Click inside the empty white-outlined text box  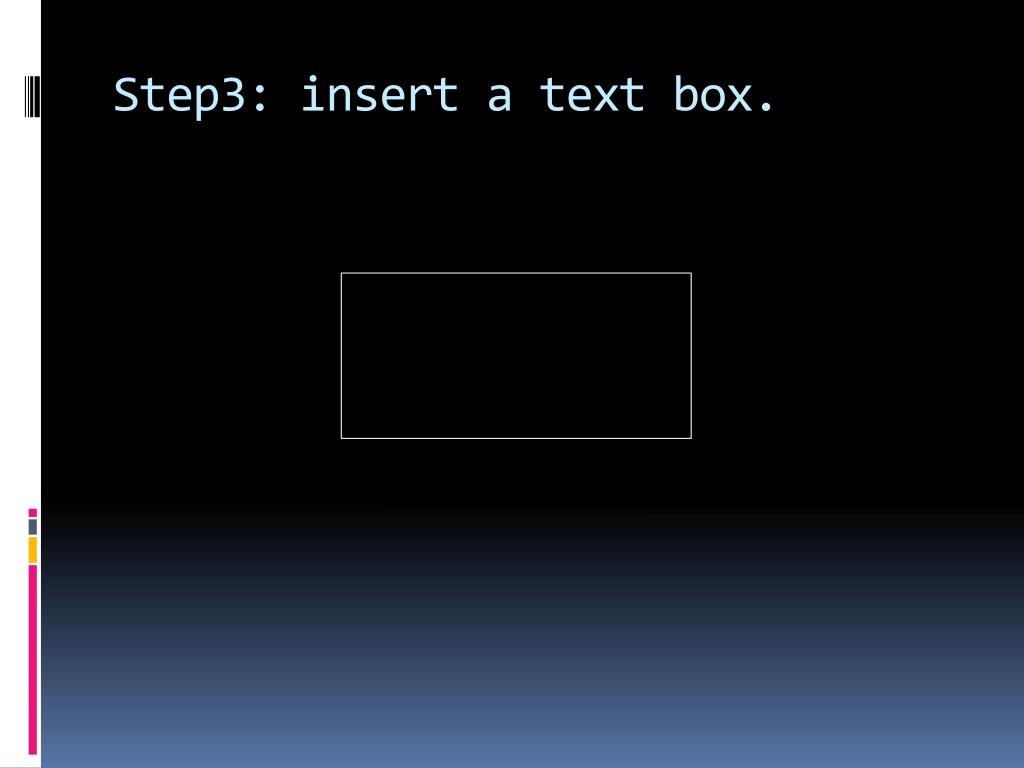516,355
